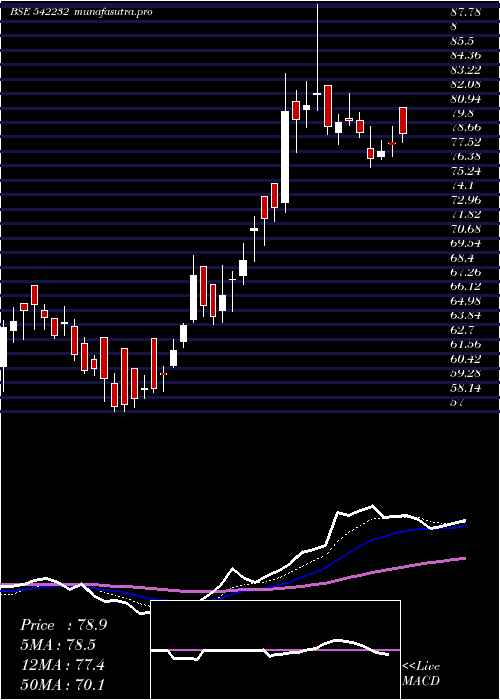Select the 82.08 axis value

[466, 84]
